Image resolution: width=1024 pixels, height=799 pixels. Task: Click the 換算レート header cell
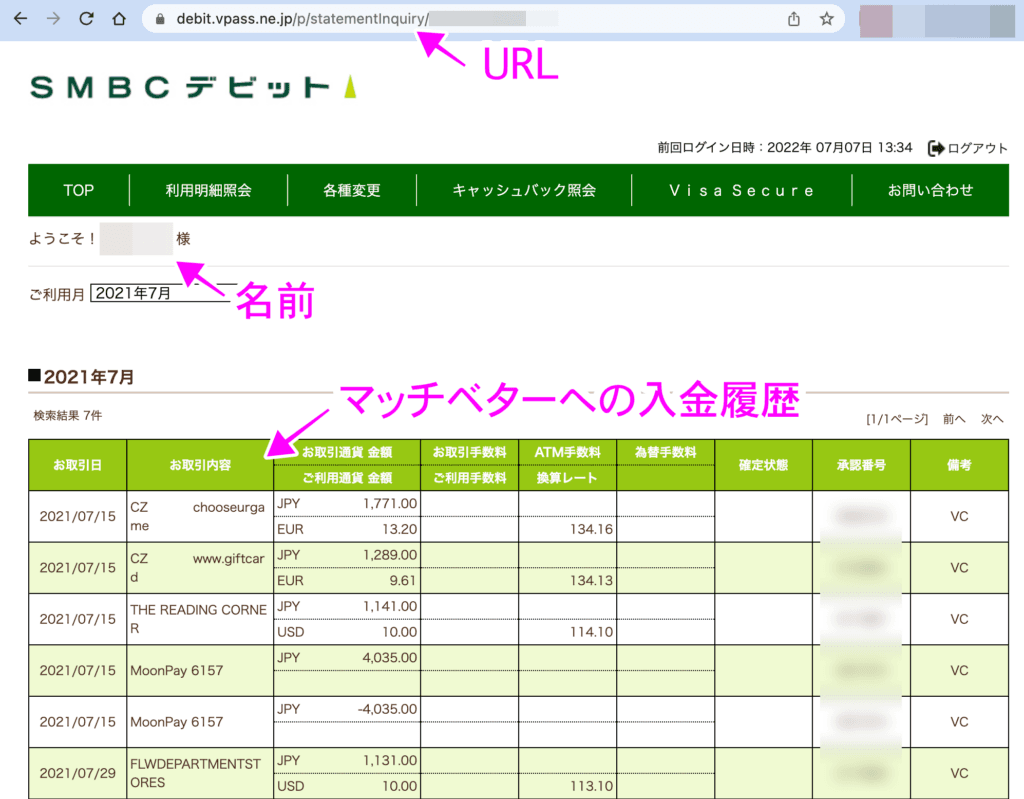tap(568, 478)
